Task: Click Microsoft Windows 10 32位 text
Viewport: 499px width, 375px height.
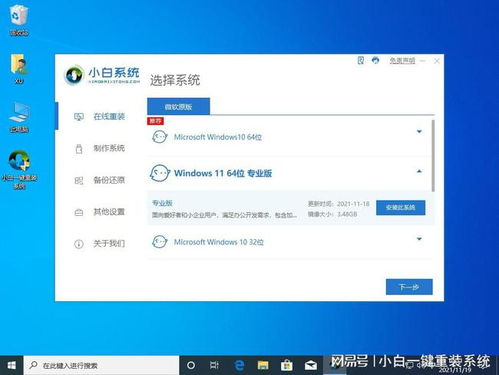Action: [219, 242]
